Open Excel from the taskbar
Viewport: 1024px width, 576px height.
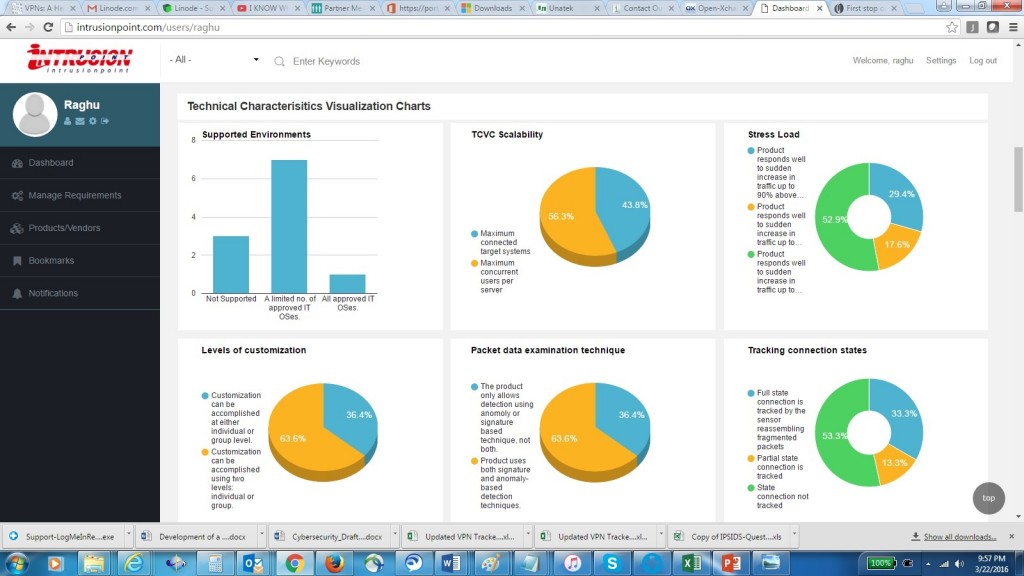[x=690, y=563]
